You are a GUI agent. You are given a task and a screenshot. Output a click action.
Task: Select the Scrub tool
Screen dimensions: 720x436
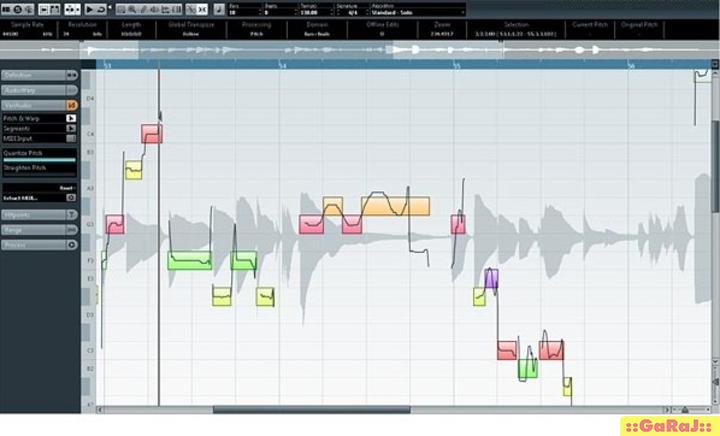pyautogui.click(x=165, y=9)
